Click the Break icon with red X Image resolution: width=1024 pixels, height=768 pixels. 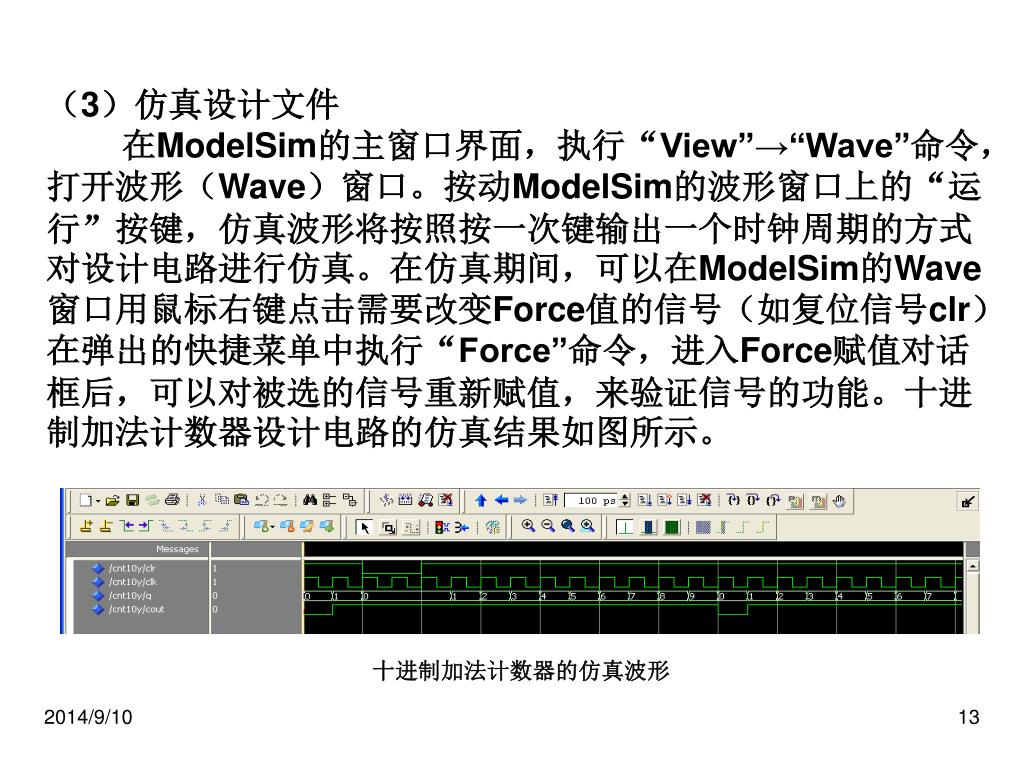click(x=704, y=500)
